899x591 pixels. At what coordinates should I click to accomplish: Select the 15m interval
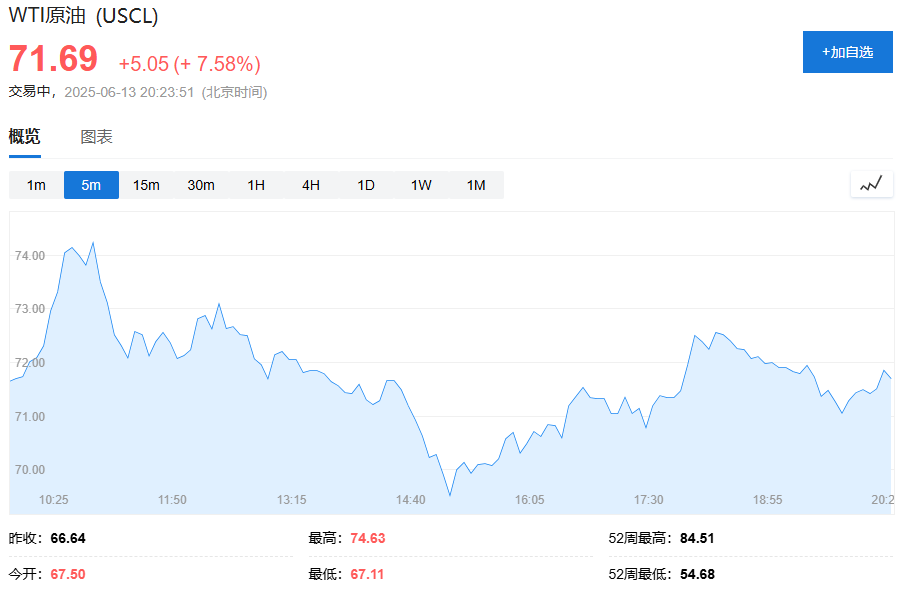pos(146,184)
